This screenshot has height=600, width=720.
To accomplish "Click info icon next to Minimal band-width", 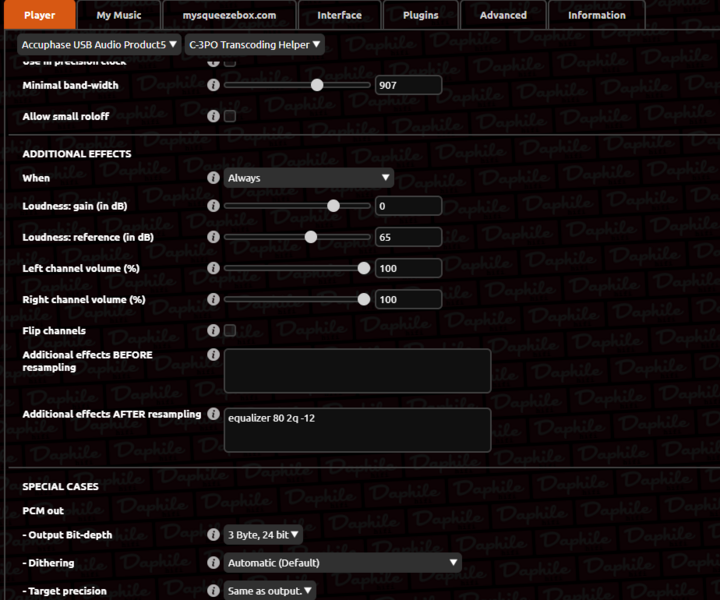I will pyautogui.click(x=213, y=86).
